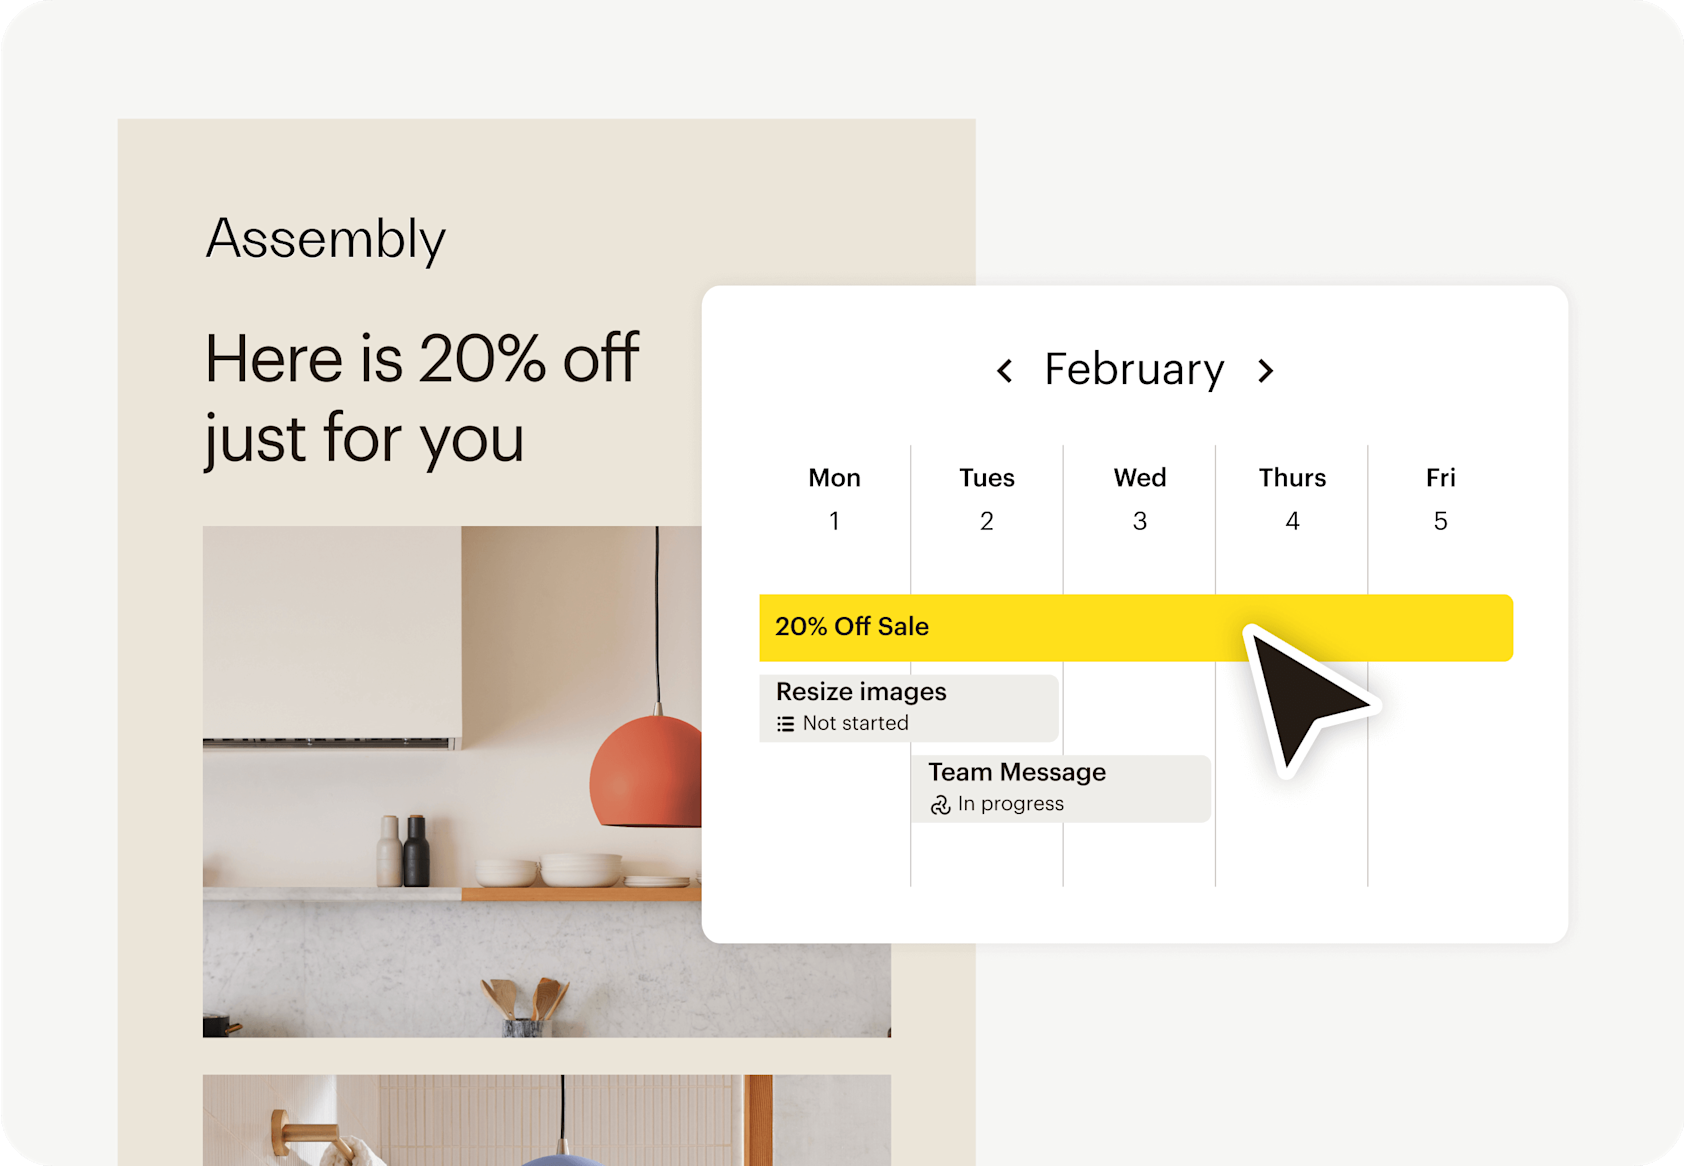Select the Fri 5 calendar column
The image size is (1684, 1166).
[1440, 499]
